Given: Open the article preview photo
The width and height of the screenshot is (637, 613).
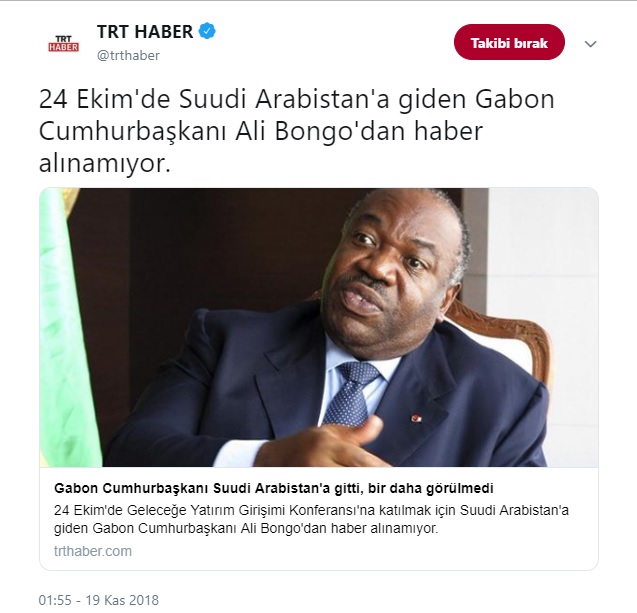Looking at the screenshot, I should (x=319, y=327).
